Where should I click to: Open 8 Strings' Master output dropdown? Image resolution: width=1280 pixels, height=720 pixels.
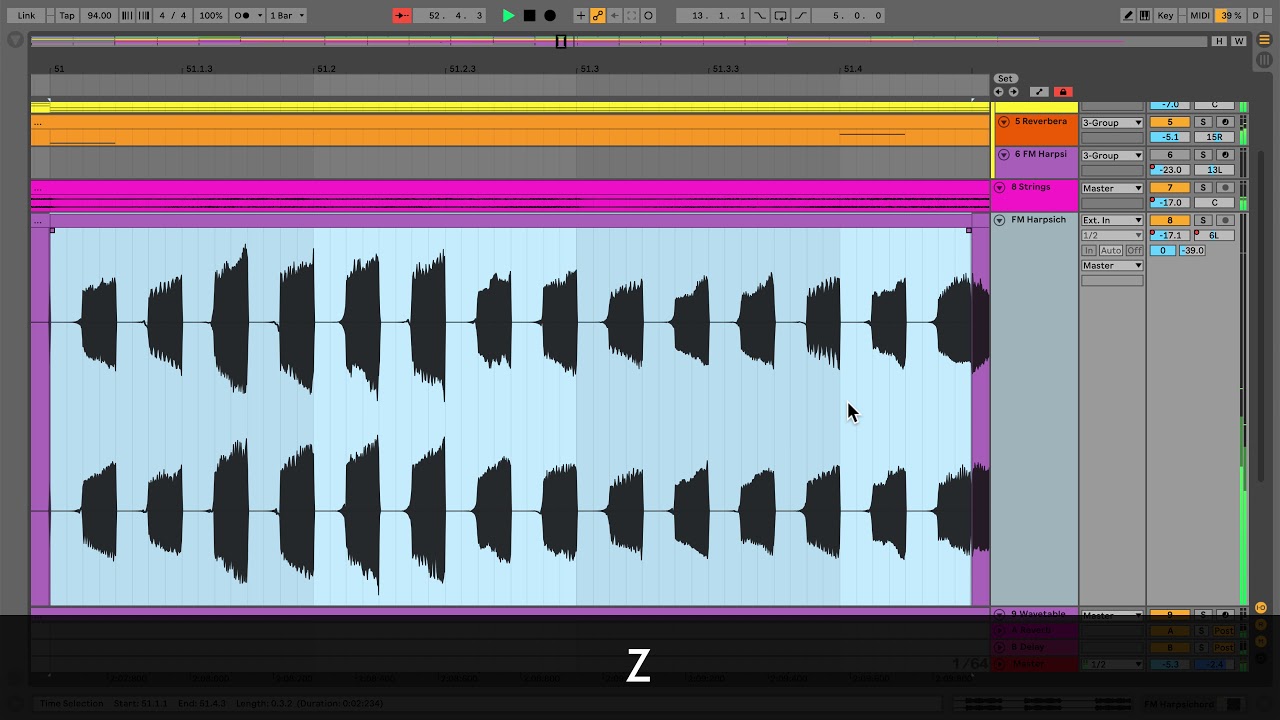coord(1112,188)
